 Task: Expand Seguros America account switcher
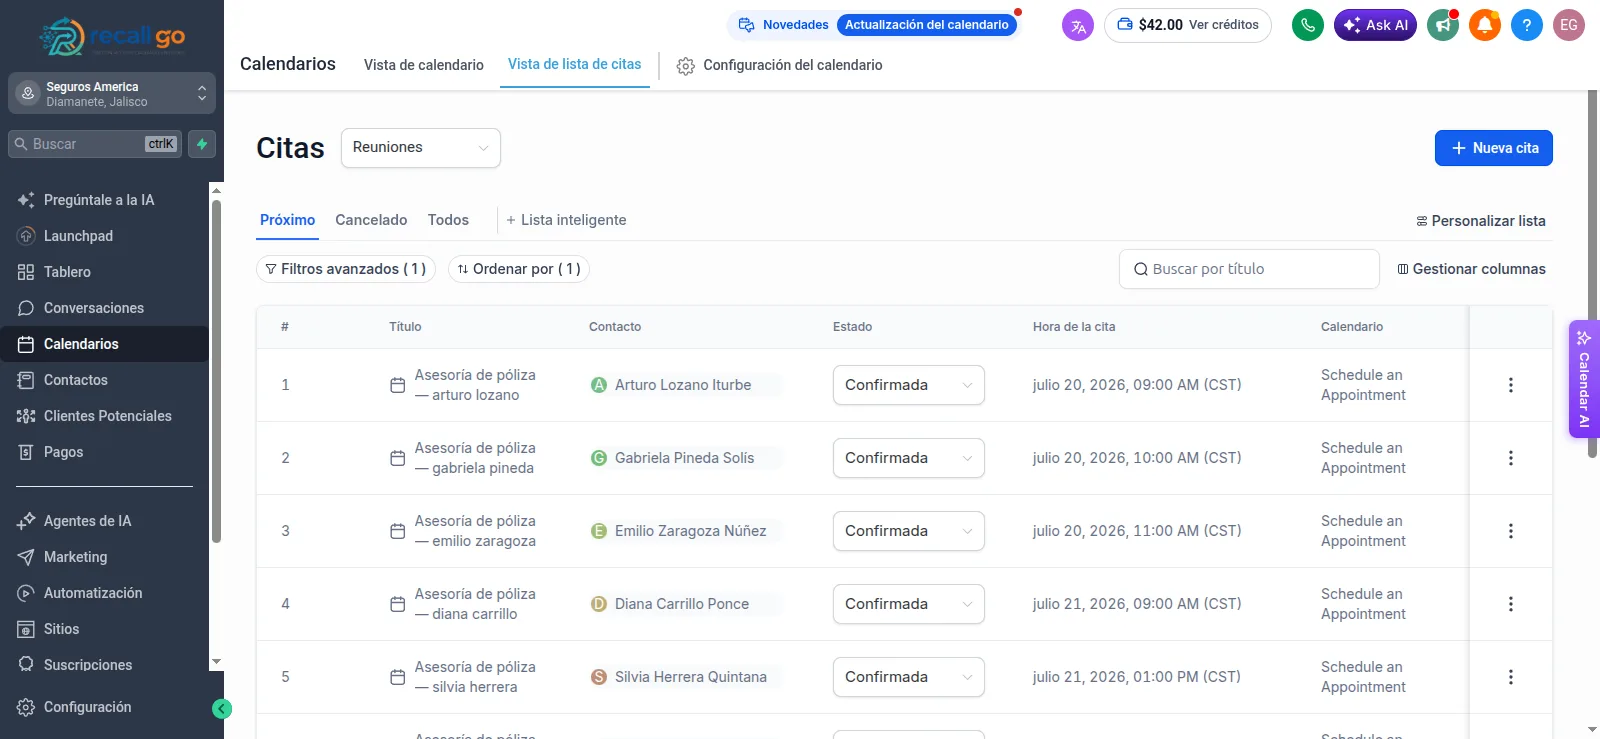[112, 93]
